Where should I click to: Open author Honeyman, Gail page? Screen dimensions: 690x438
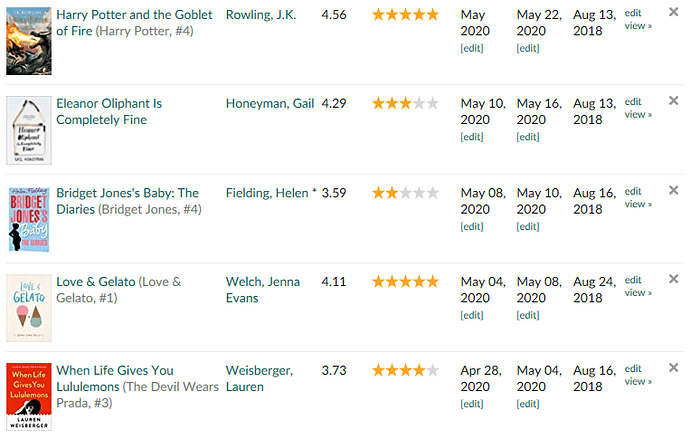pos(270,103)
